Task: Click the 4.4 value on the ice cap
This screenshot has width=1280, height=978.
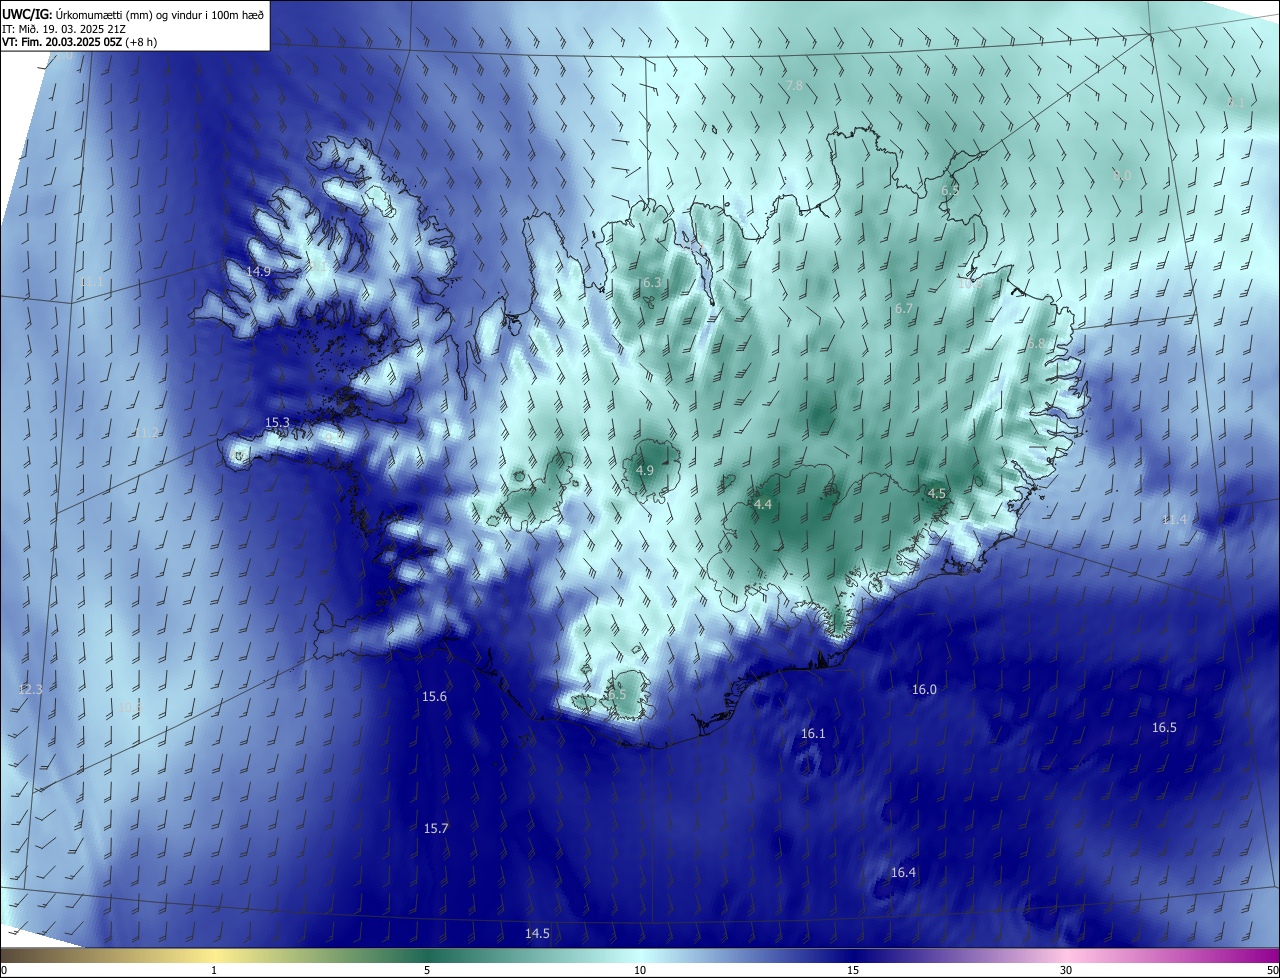Action: pos(763,505)
